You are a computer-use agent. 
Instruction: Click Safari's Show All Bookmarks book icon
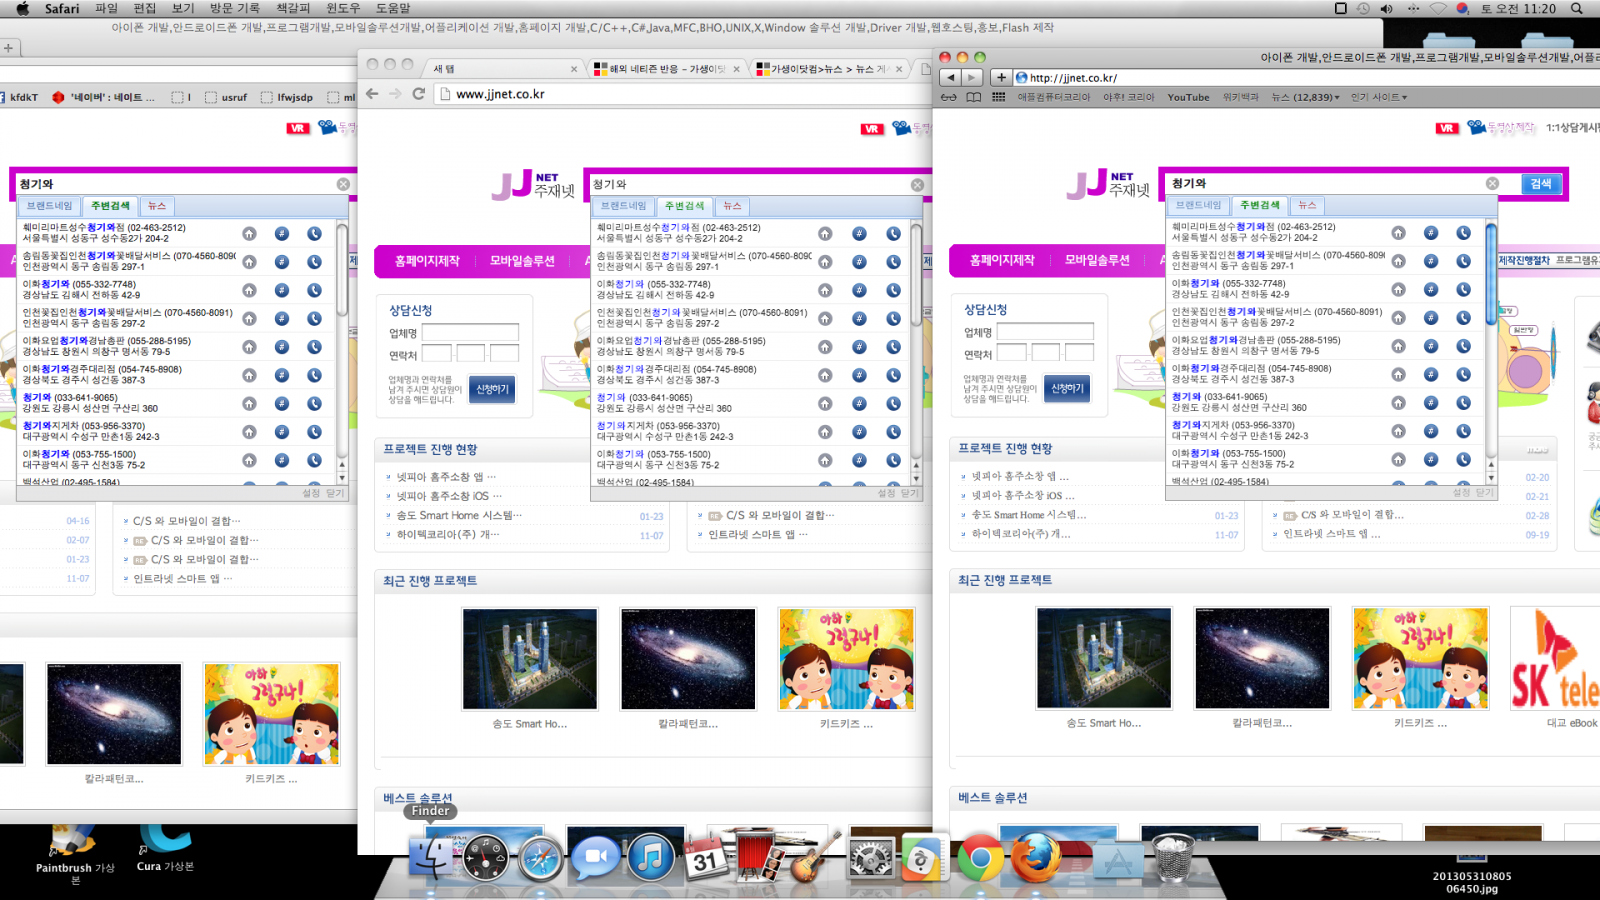pos(973,97)
